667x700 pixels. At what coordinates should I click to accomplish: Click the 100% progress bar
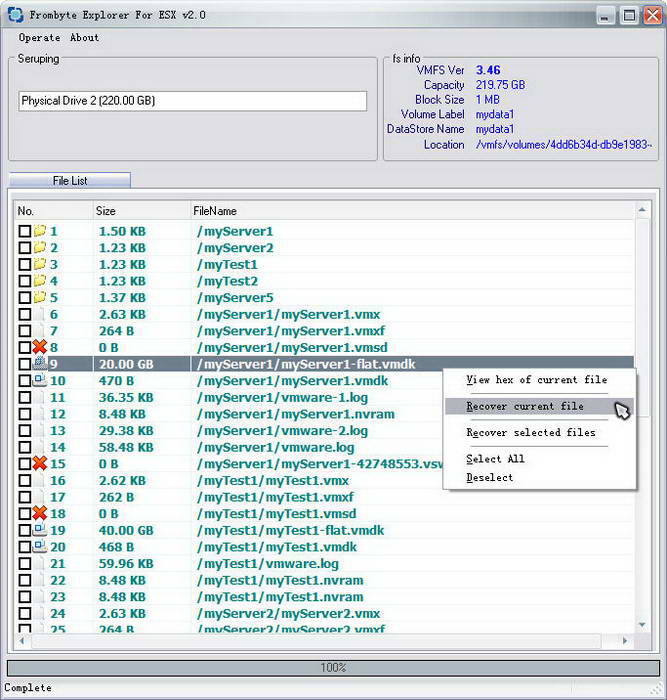pos(333,667)
